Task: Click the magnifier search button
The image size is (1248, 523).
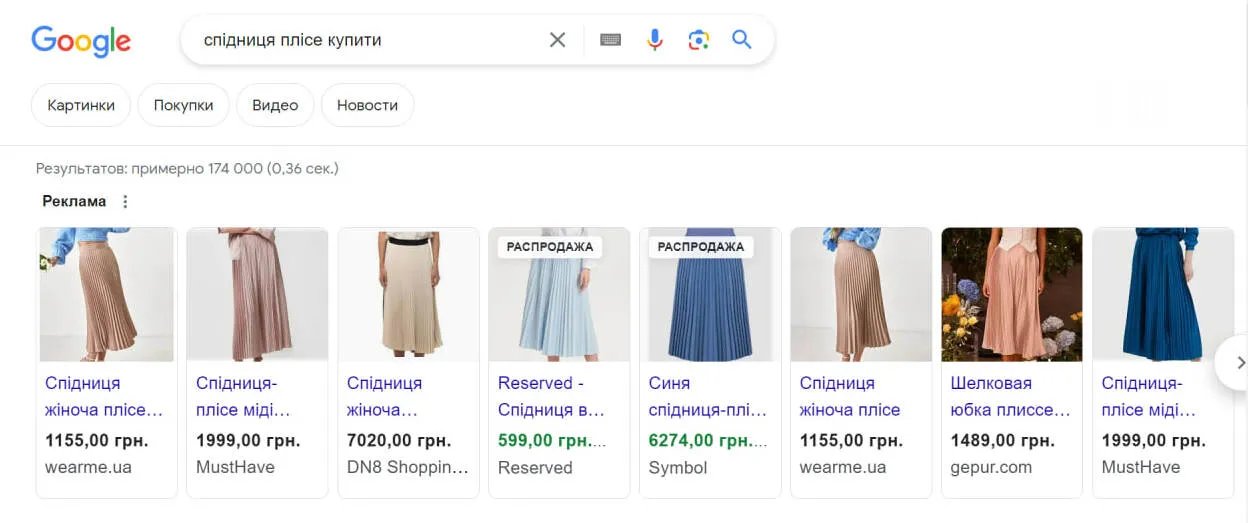Action: [741, 40]
